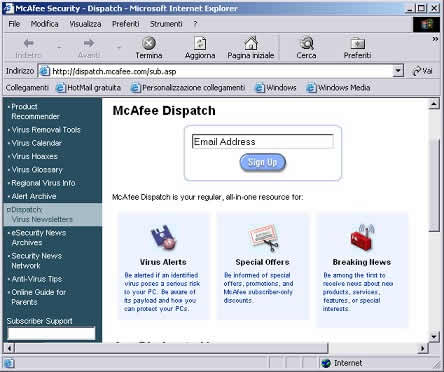The image size is (444, 372).
Task: Click the Sign Up button
Action: pos(263,163)
